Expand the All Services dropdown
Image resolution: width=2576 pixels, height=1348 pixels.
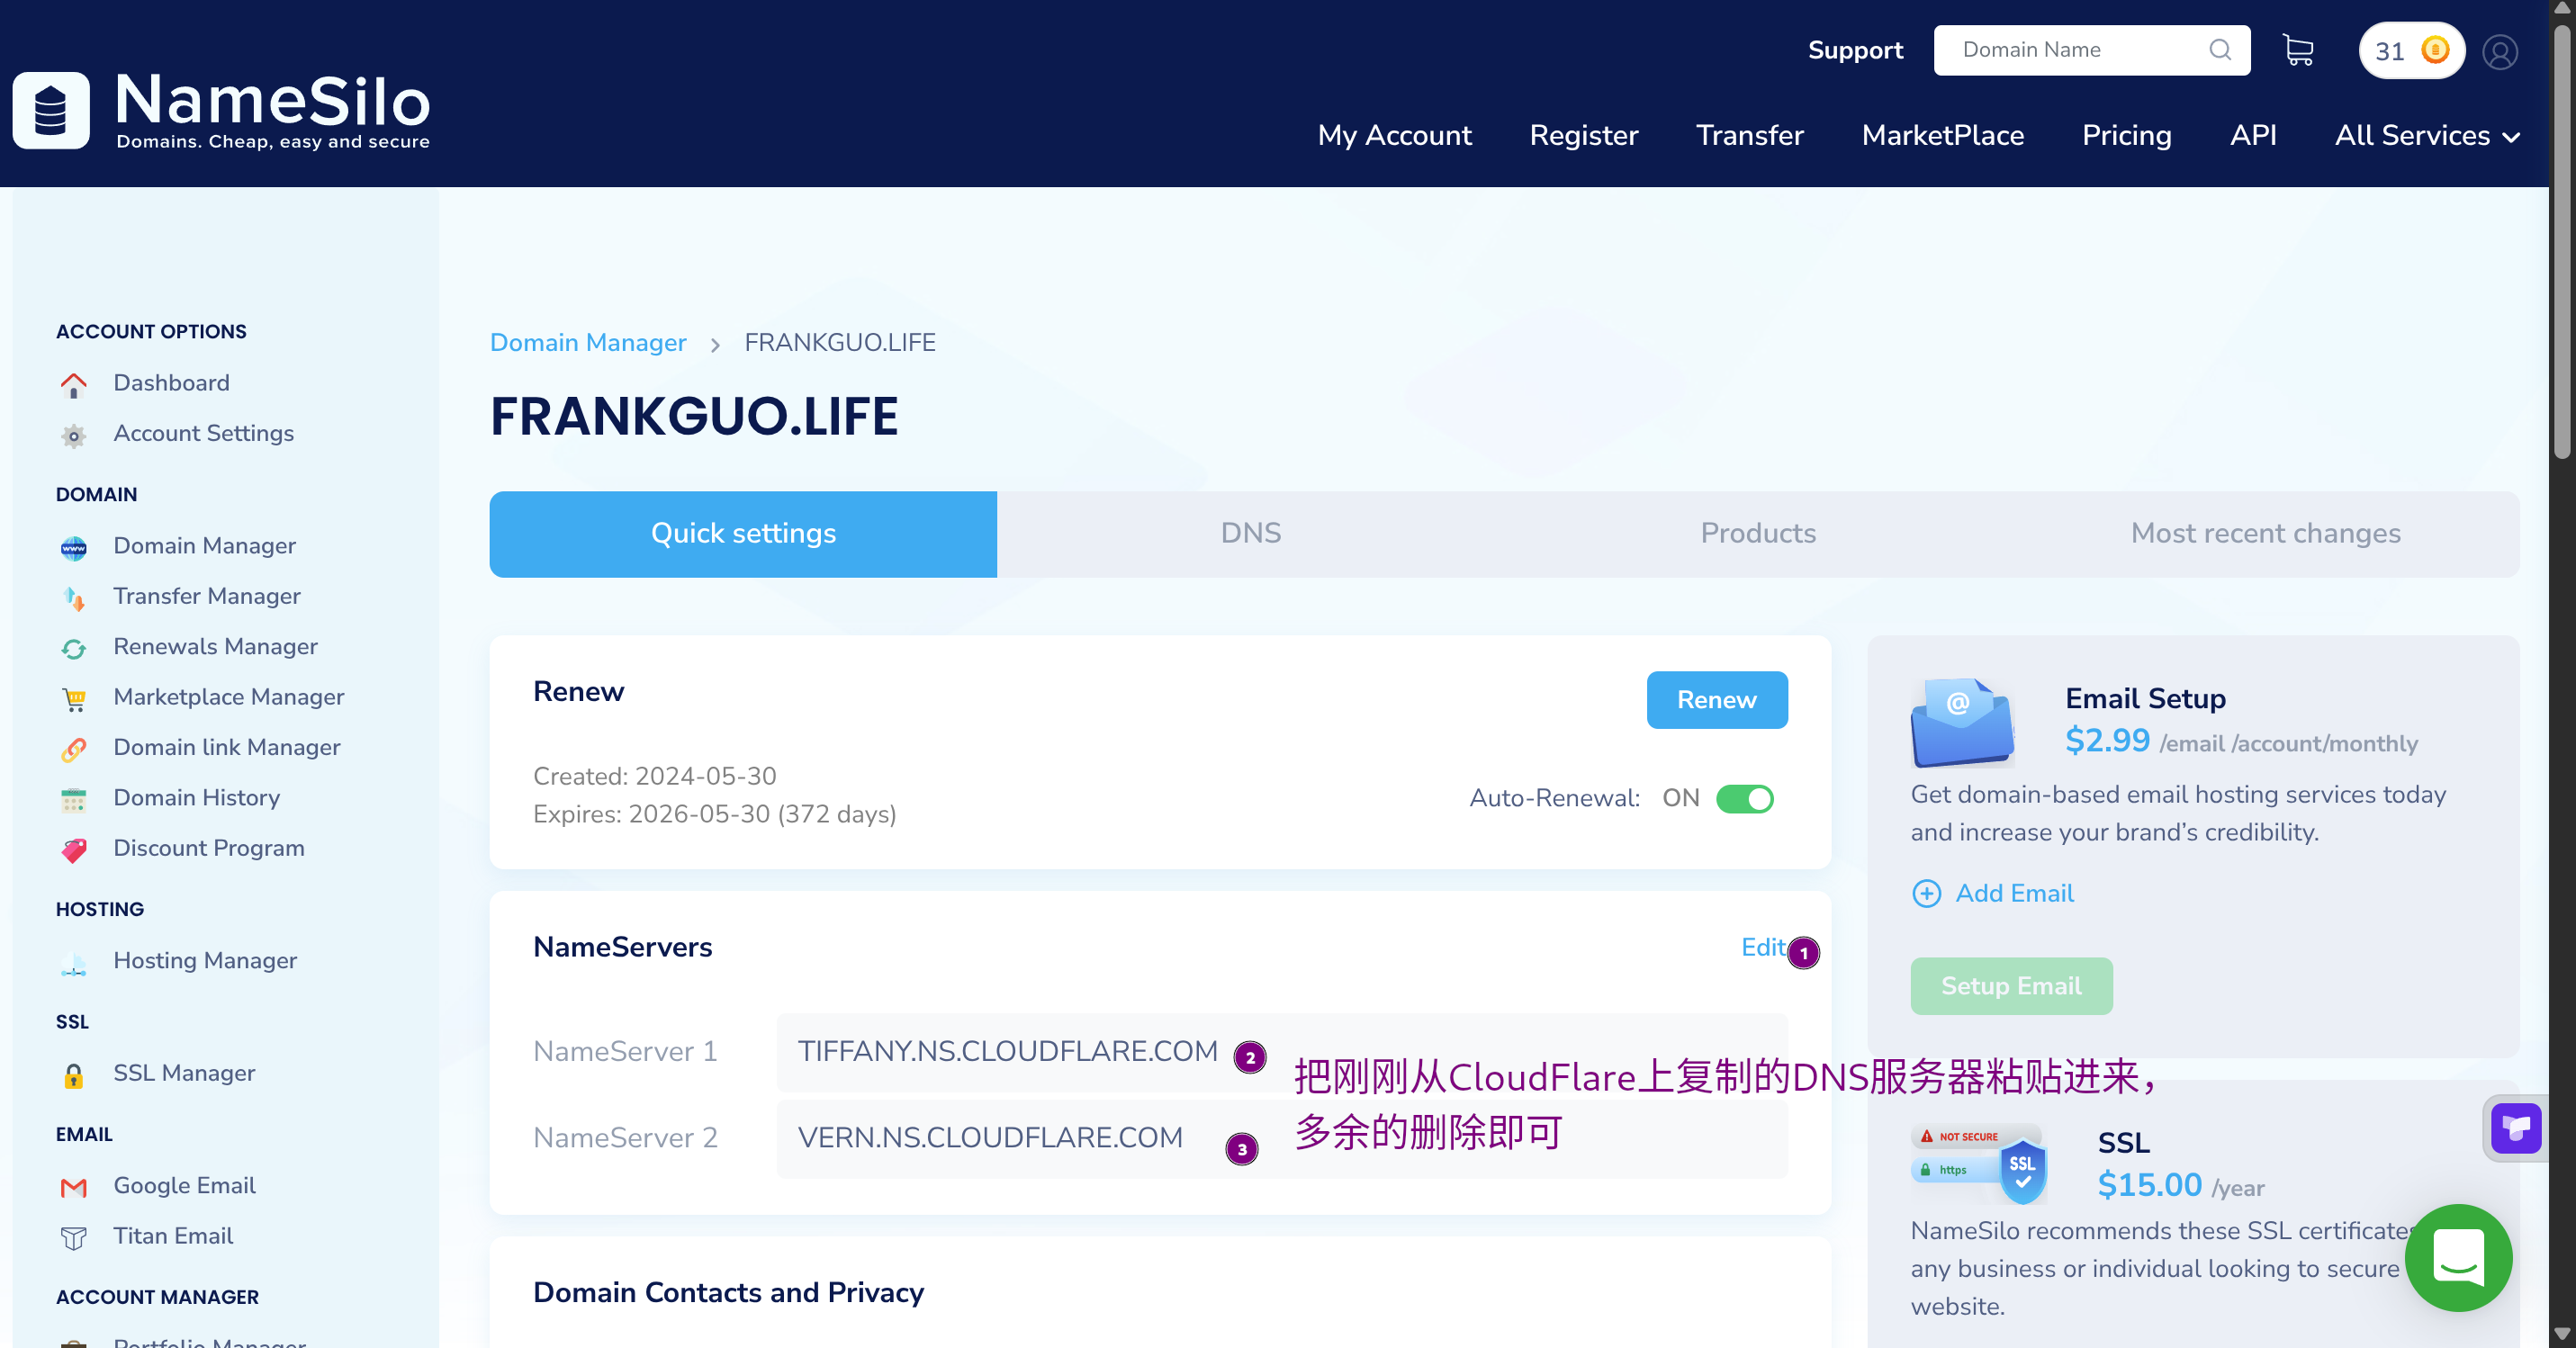click(x=2426, y=135)
